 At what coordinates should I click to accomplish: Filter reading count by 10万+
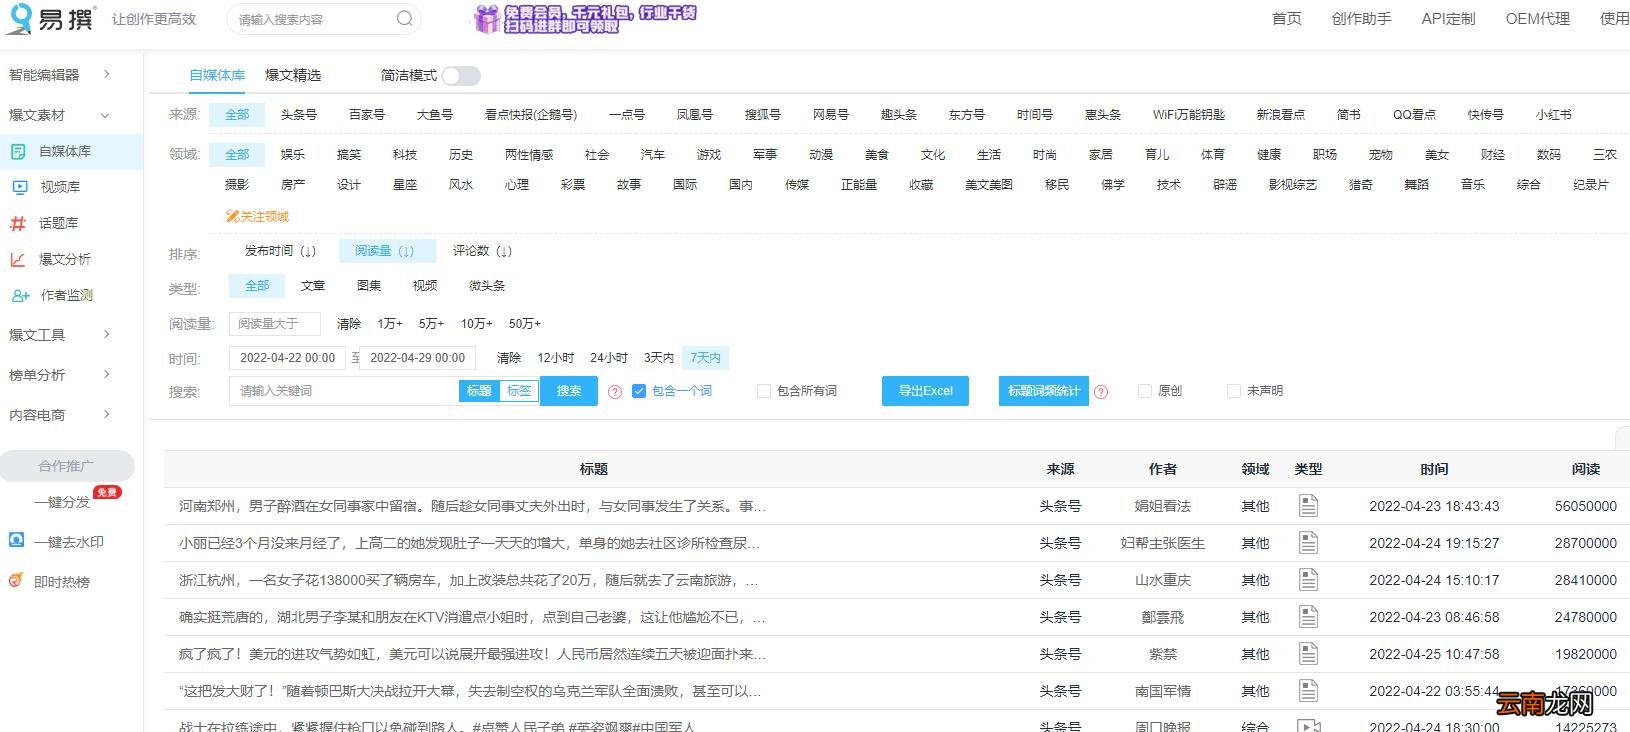(476, 324)
